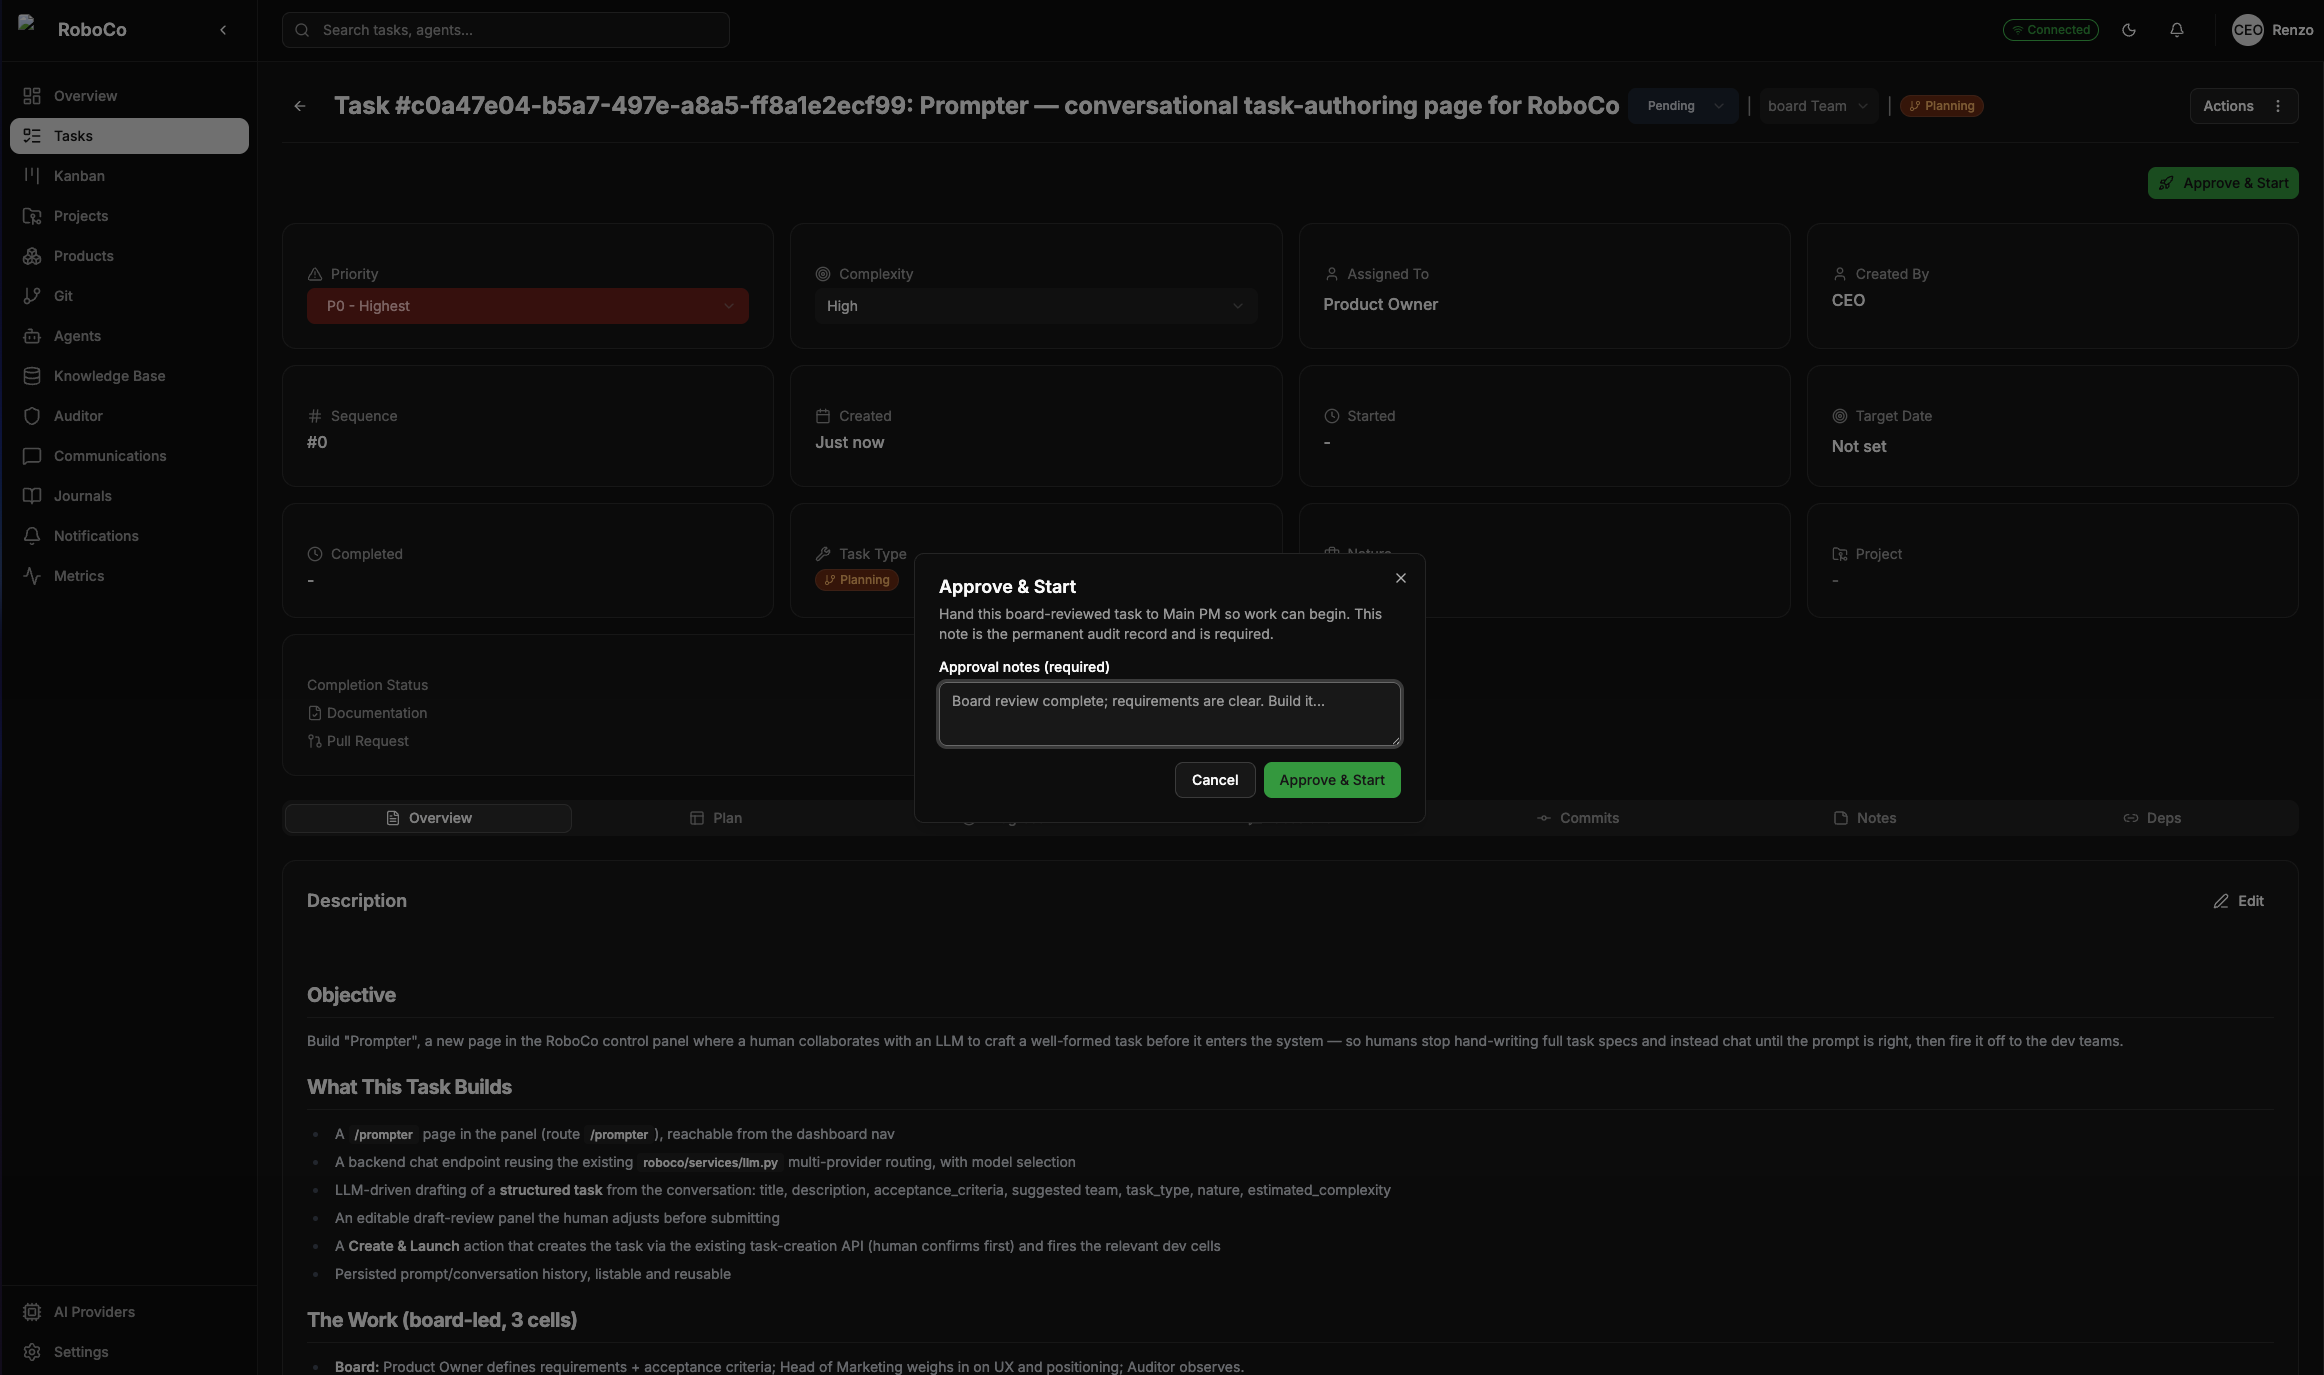
Task: Open the Kanban board from the sidebar
Action: click(129, 176)
